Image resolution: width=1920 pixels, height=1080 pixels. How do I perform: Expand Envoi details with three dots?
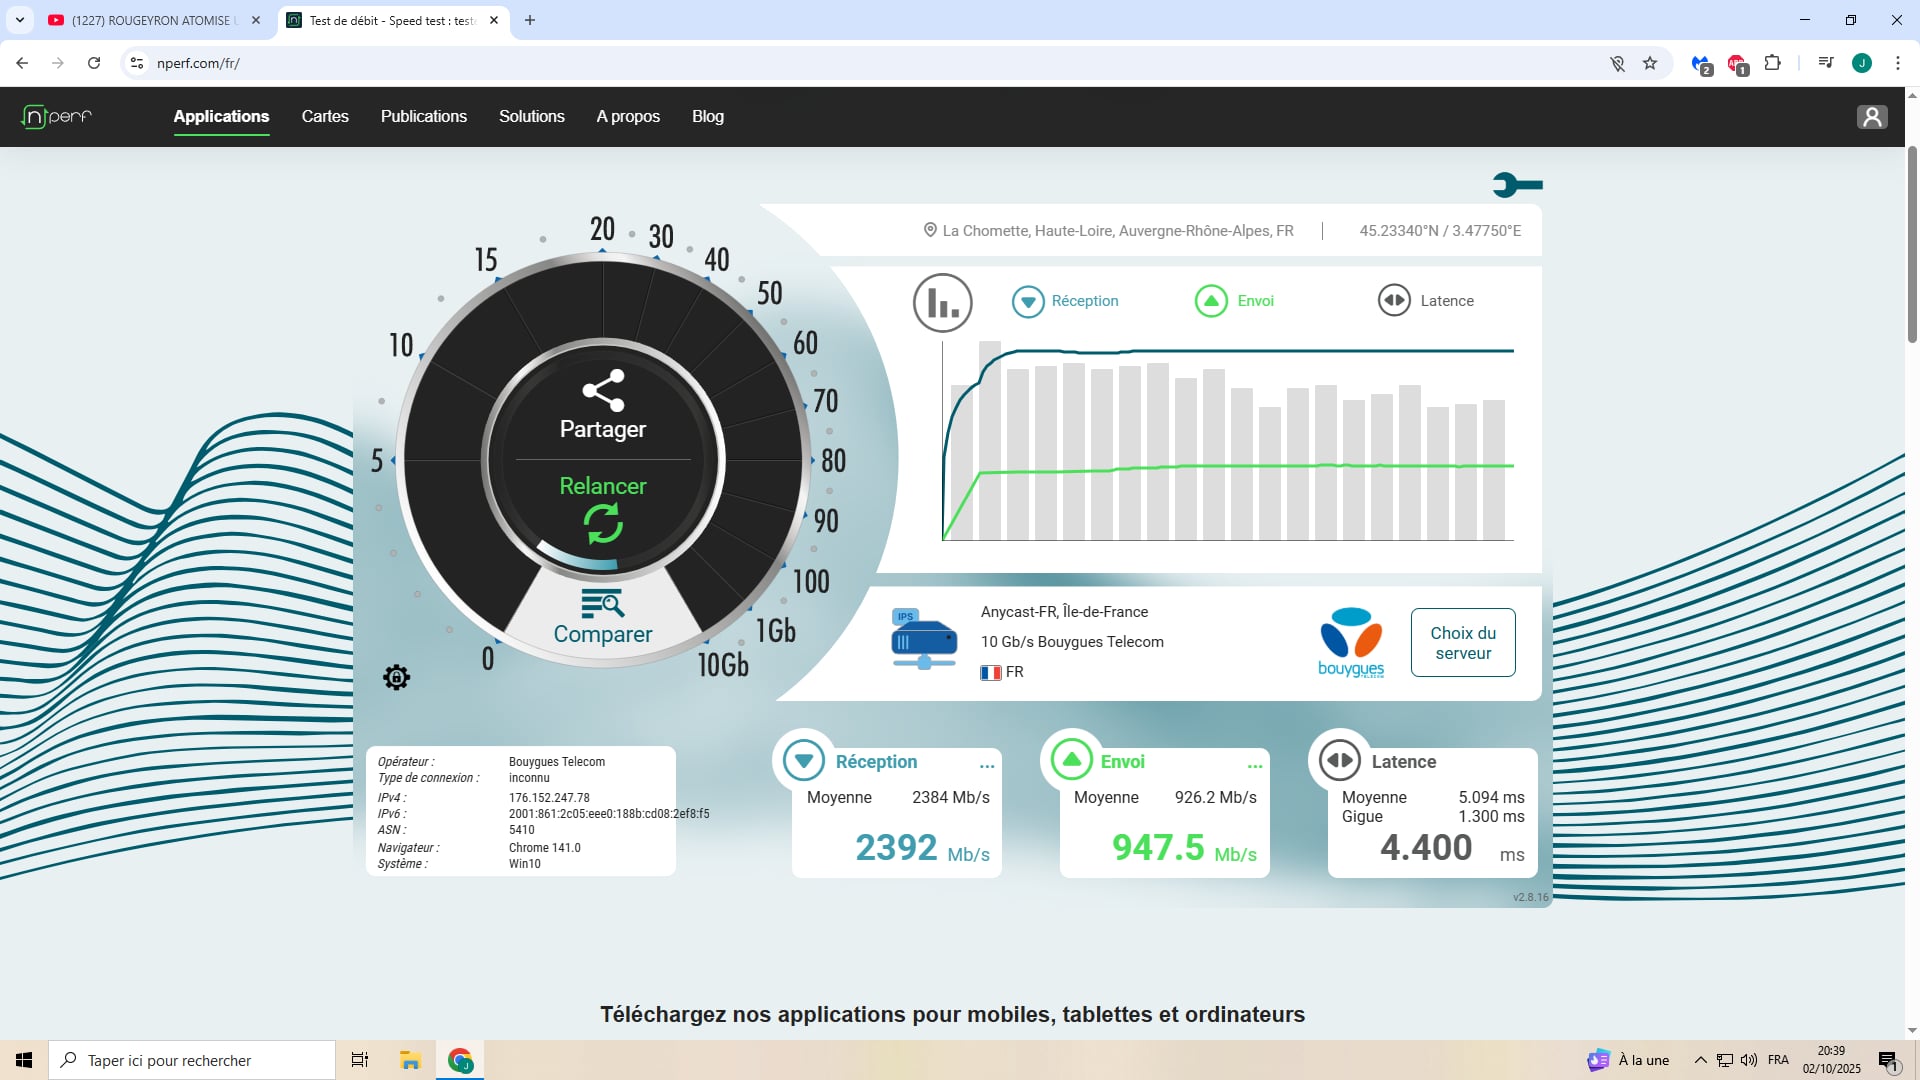[x=1255, y=766]
